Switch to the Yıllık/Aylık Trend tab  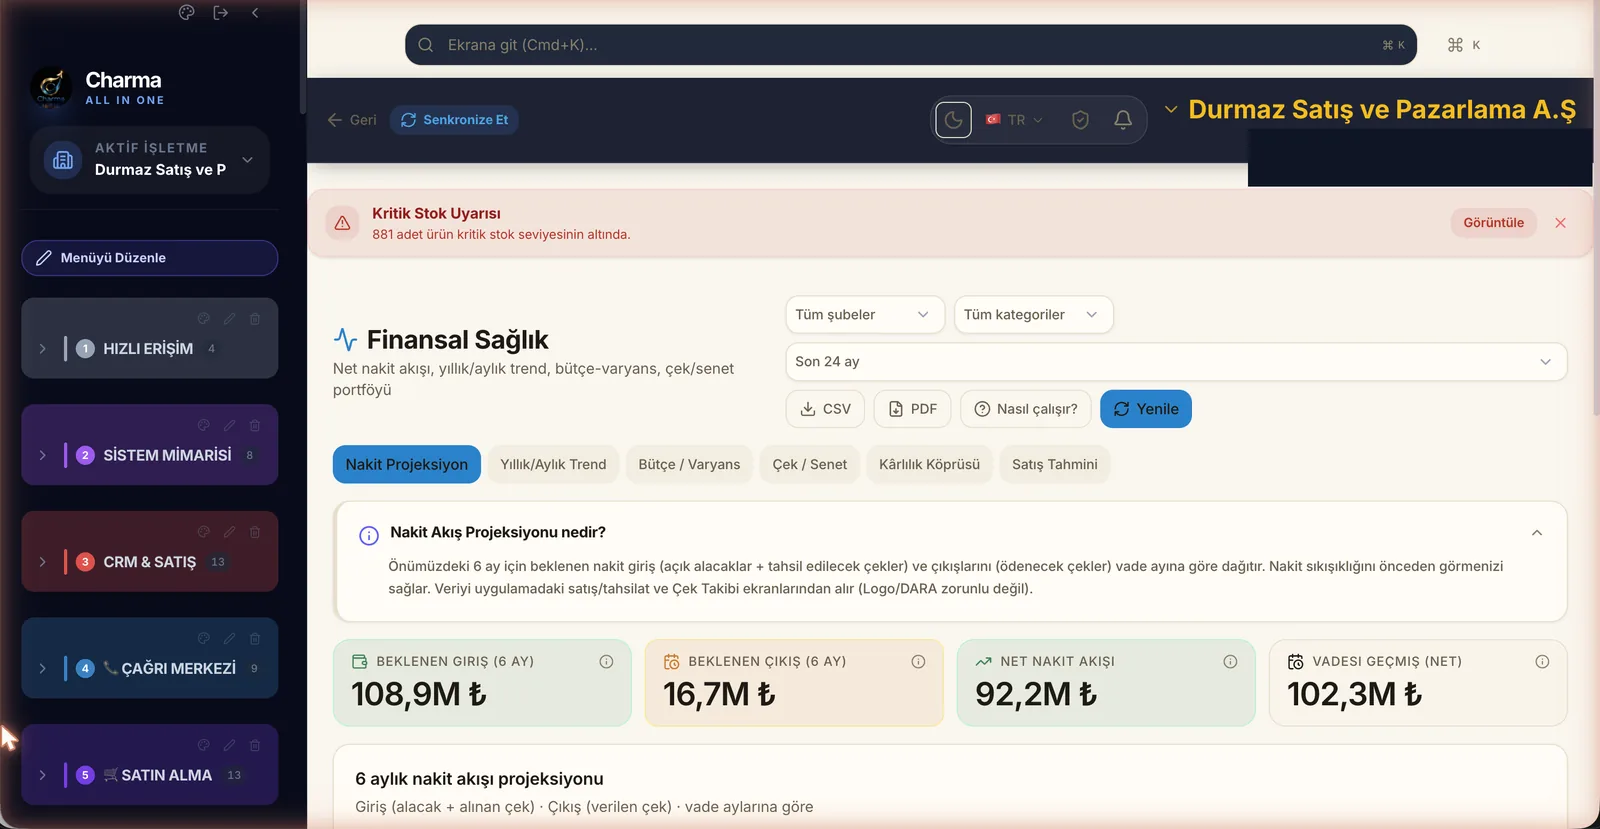pyautogui.click(x=553, y=465)
